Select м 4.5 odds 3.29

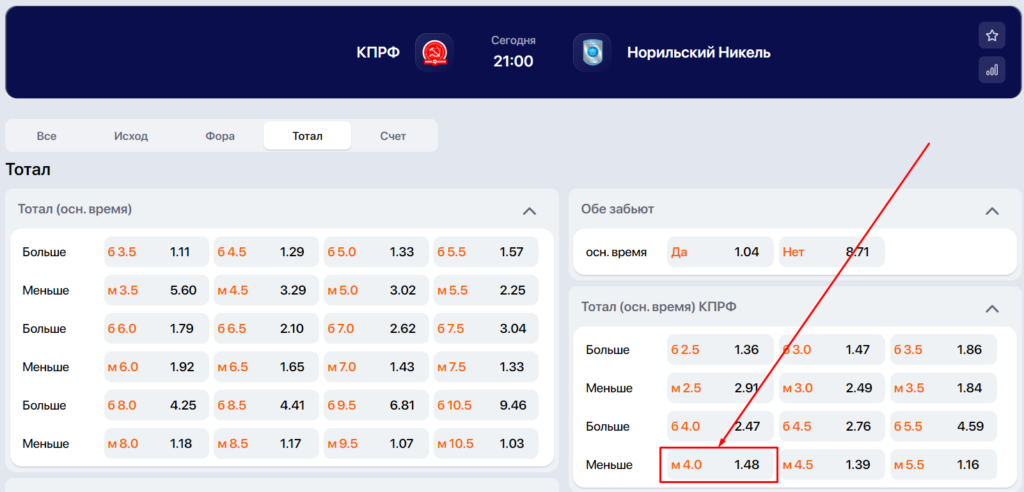point(266,290)
